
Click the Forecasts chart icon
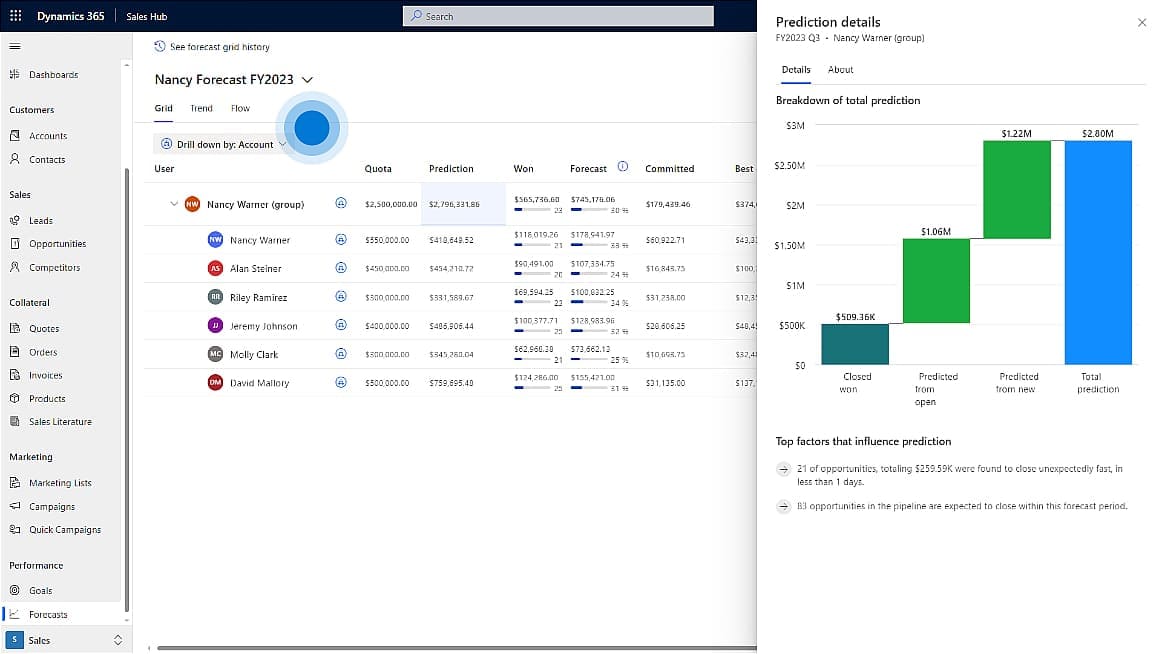pos(15,614)
